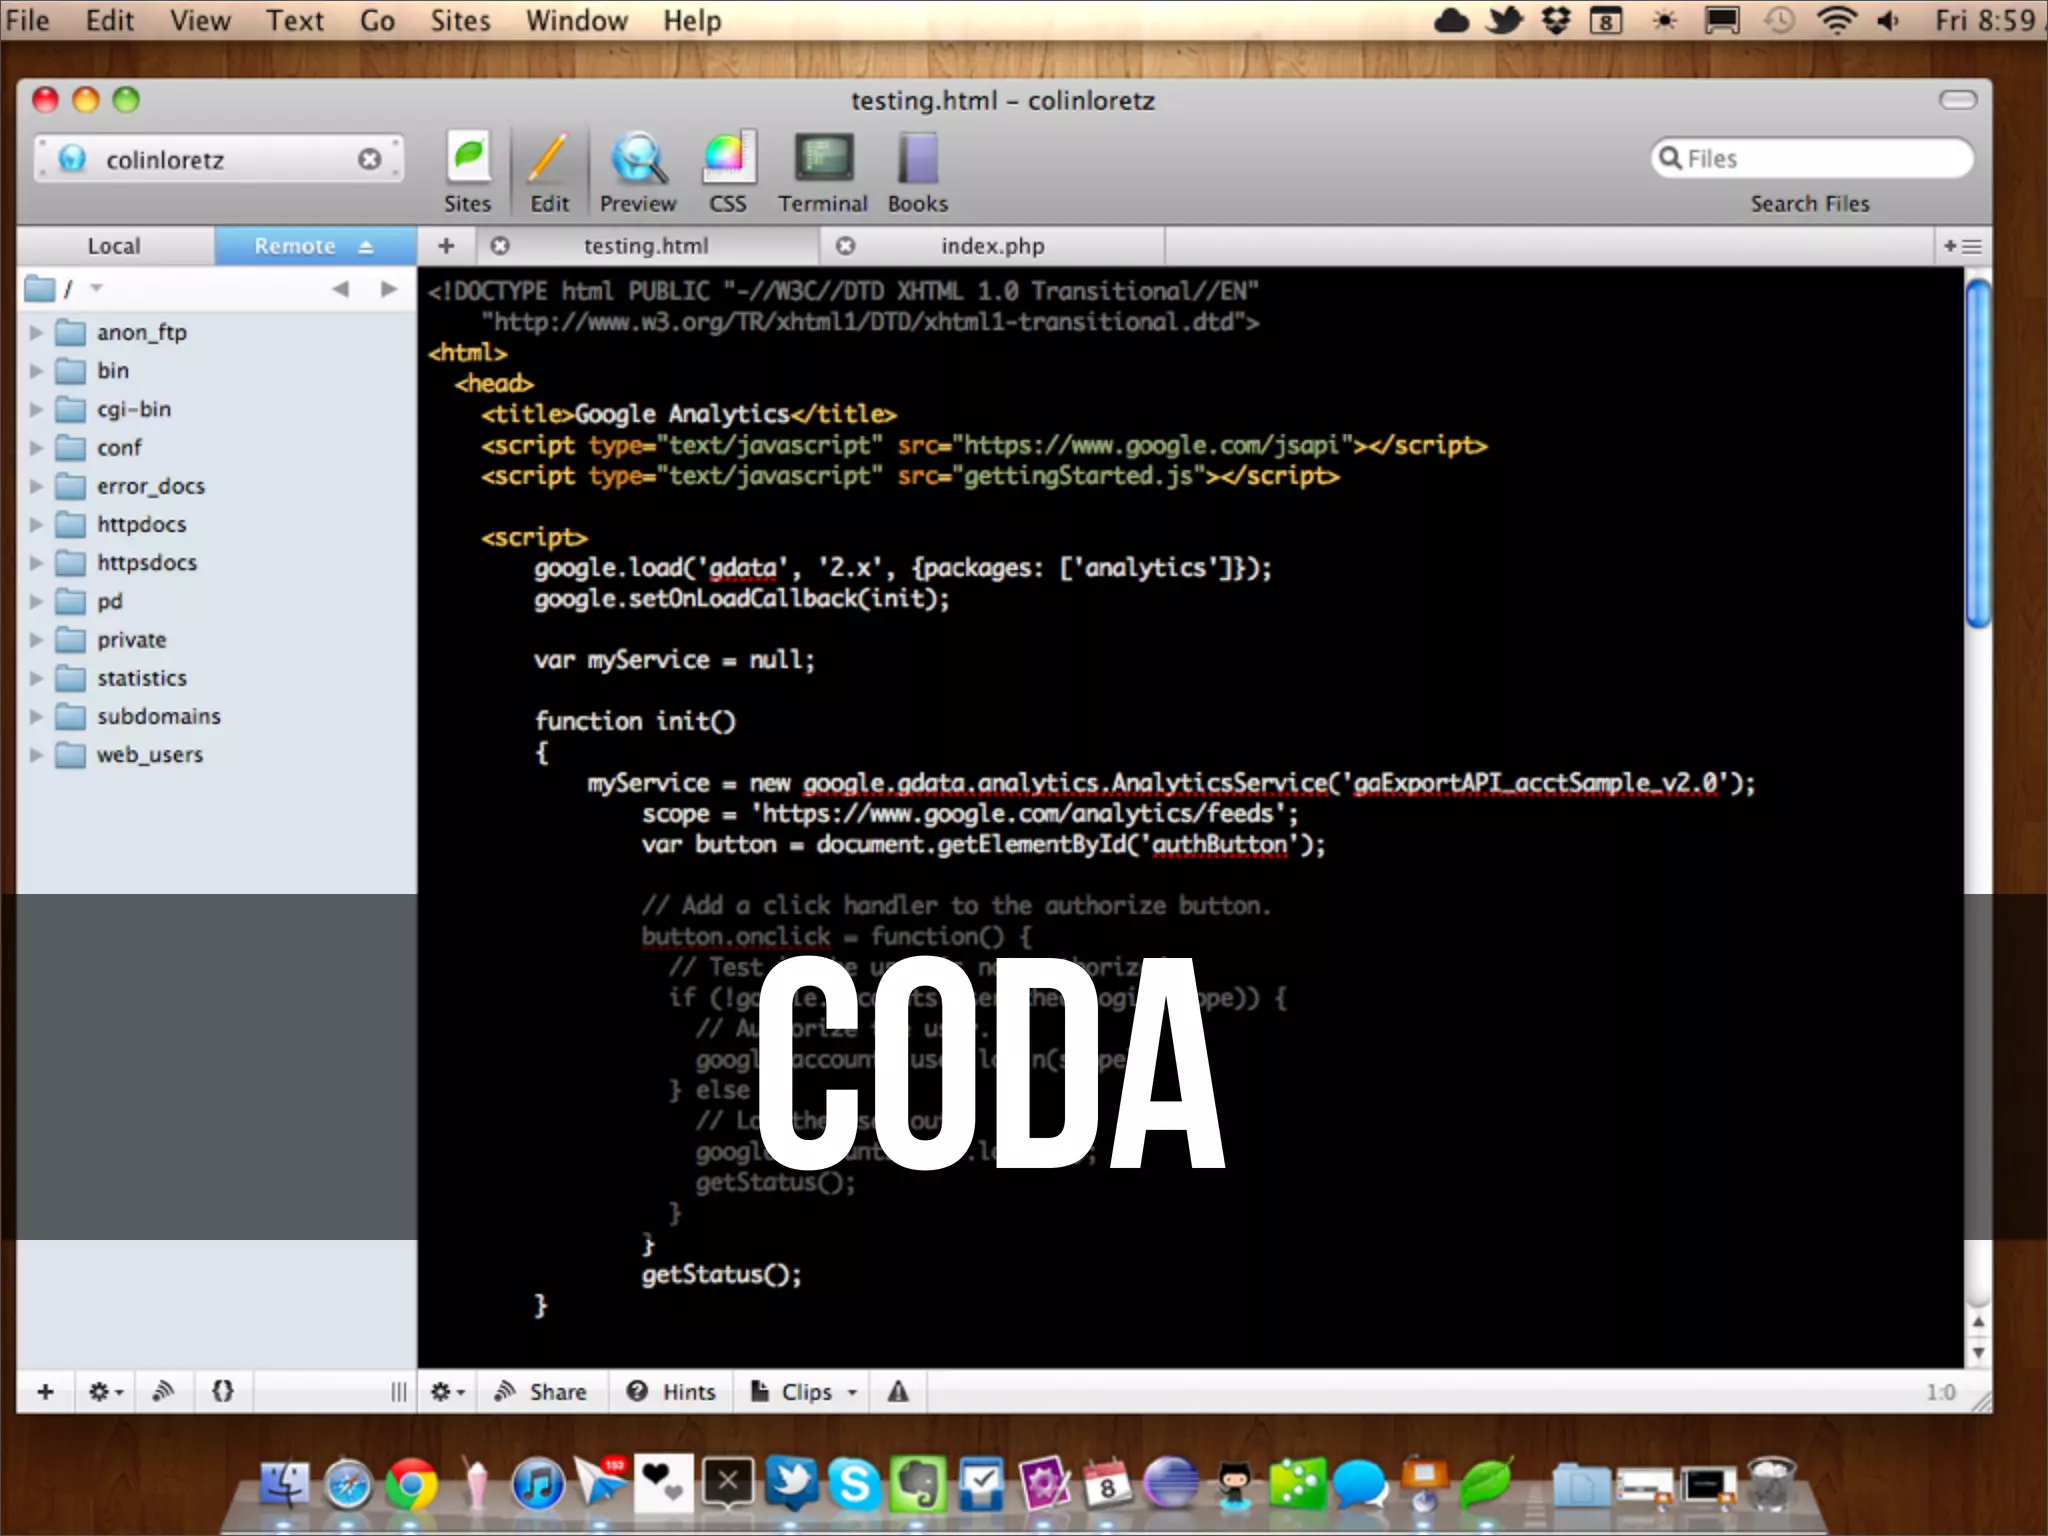The width and height of the screenshot is (2048, 1536).
Task: Expand the cgi-bin folder
Action: pos(36,409)
